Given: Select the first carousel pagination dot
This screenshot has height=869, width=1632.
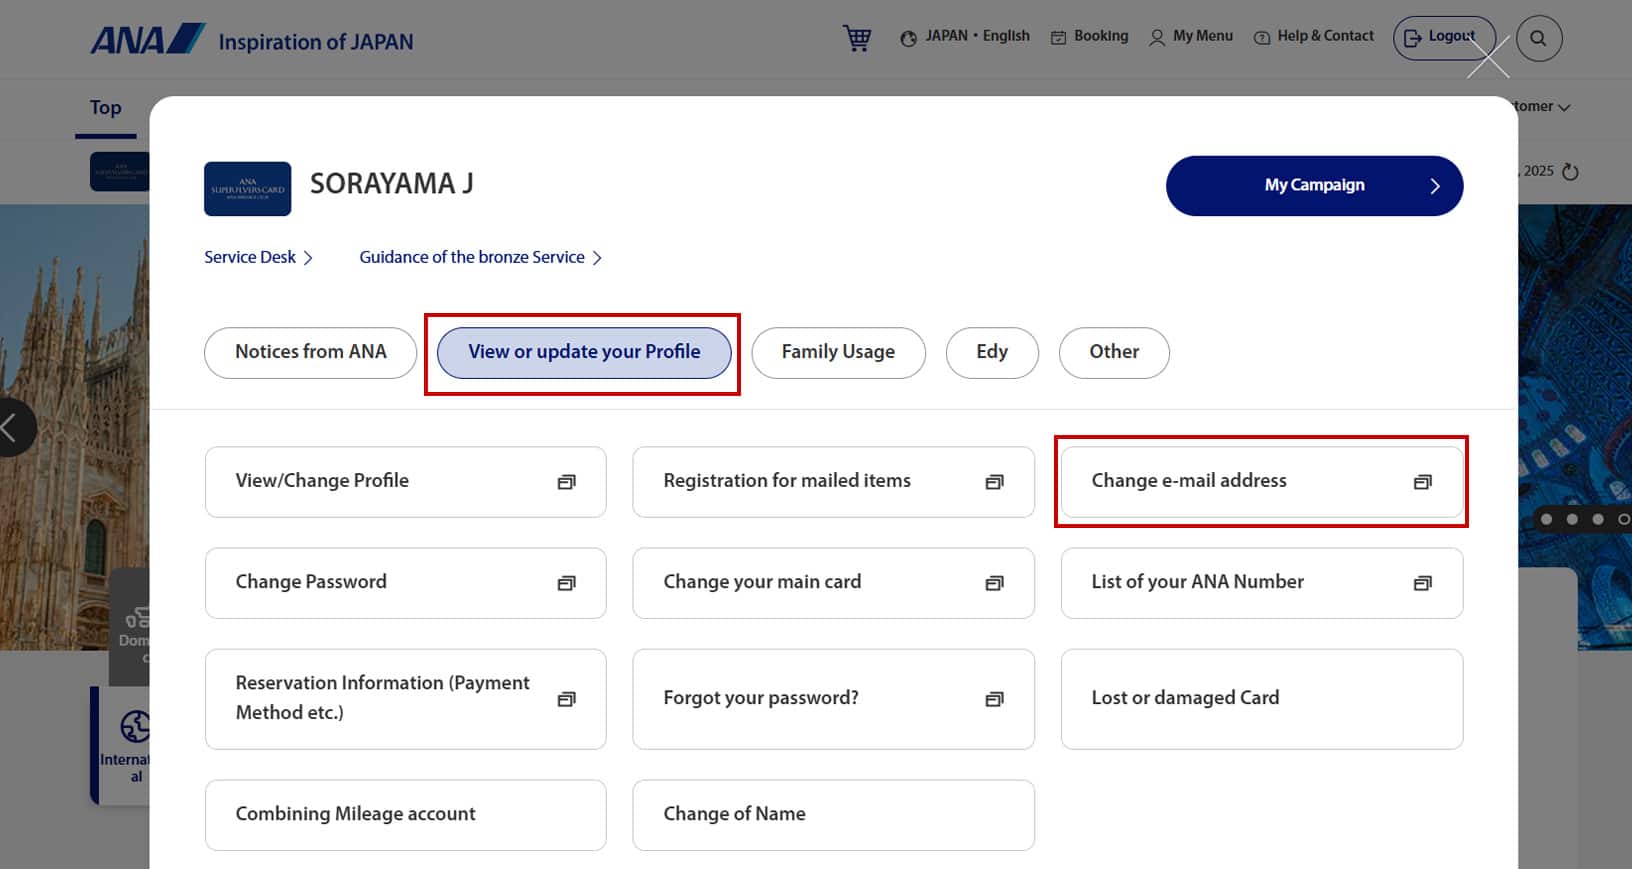Looking at the screenshot, I should (1546, 519).
